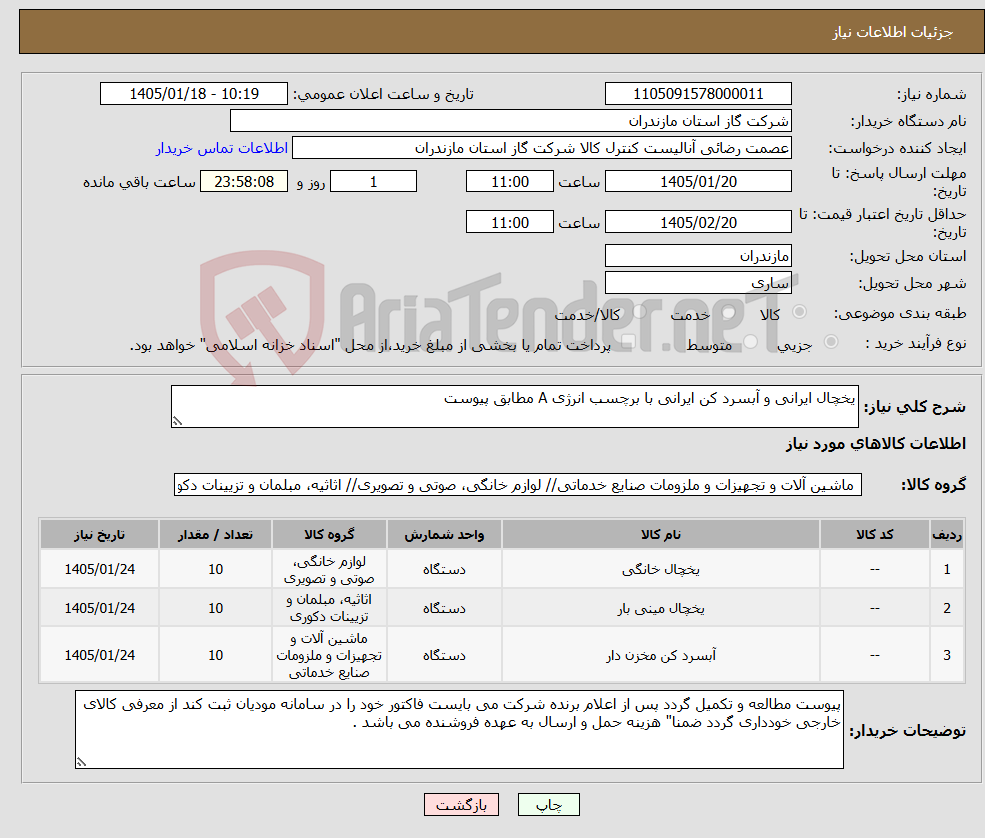This screenshot has width=985, height=838.
Task: Click the واحد شمارش column header
Action: (x=444, y=535)
